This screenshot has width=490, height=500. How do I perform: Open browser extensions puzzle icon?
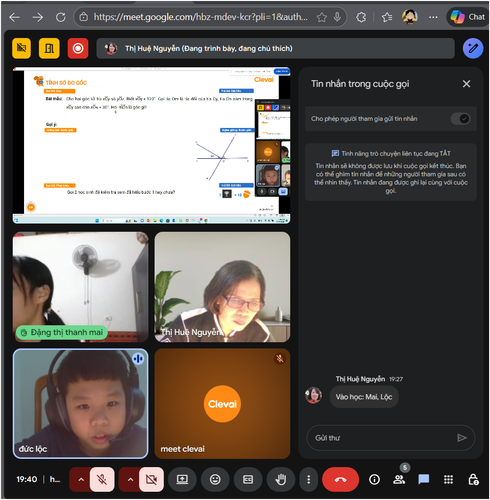[x=361, y=17]
